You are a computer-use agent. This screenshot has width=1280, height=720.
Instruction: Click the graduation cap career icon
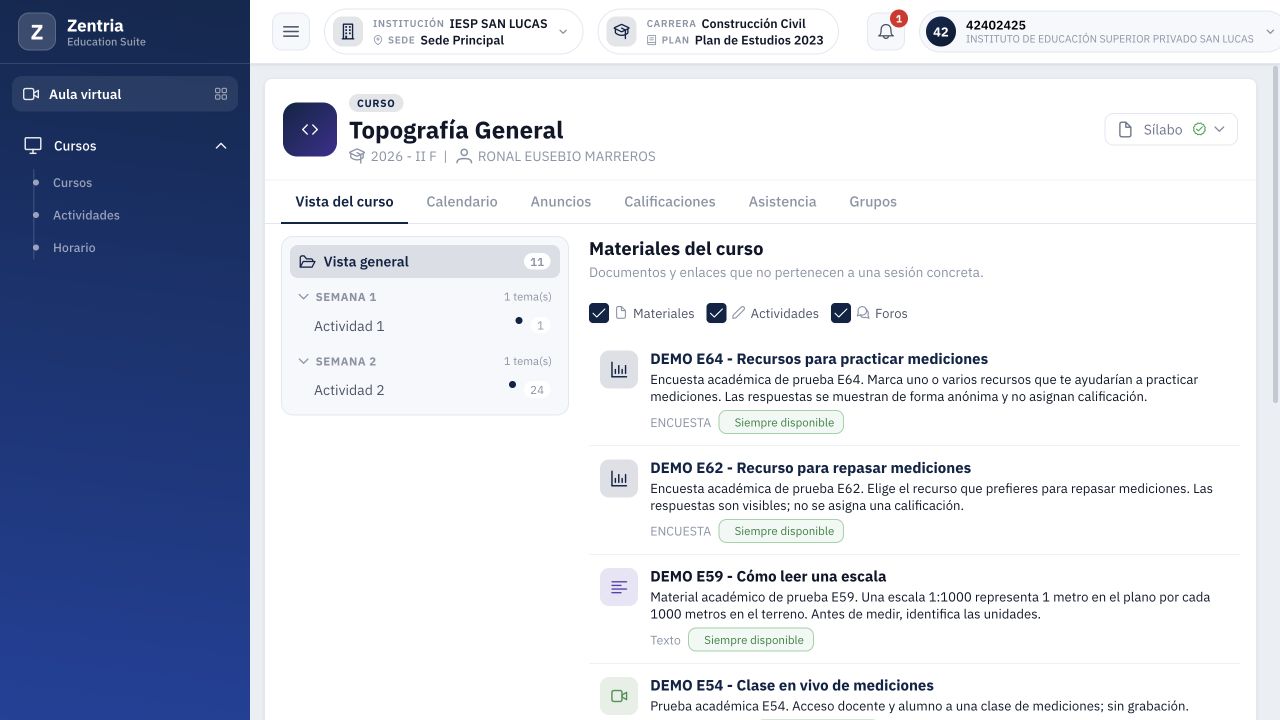(622, 32)
